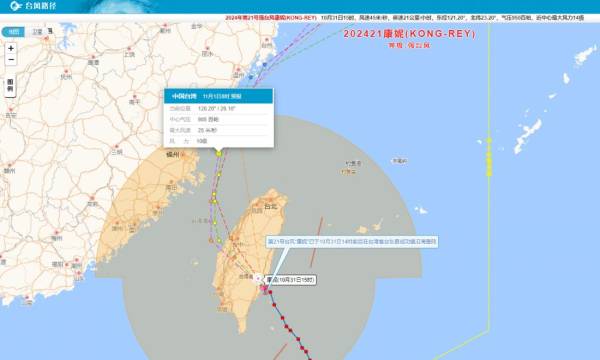
Task: Select the 风力 wind force row in popup
Action: (x=218, y=141)
